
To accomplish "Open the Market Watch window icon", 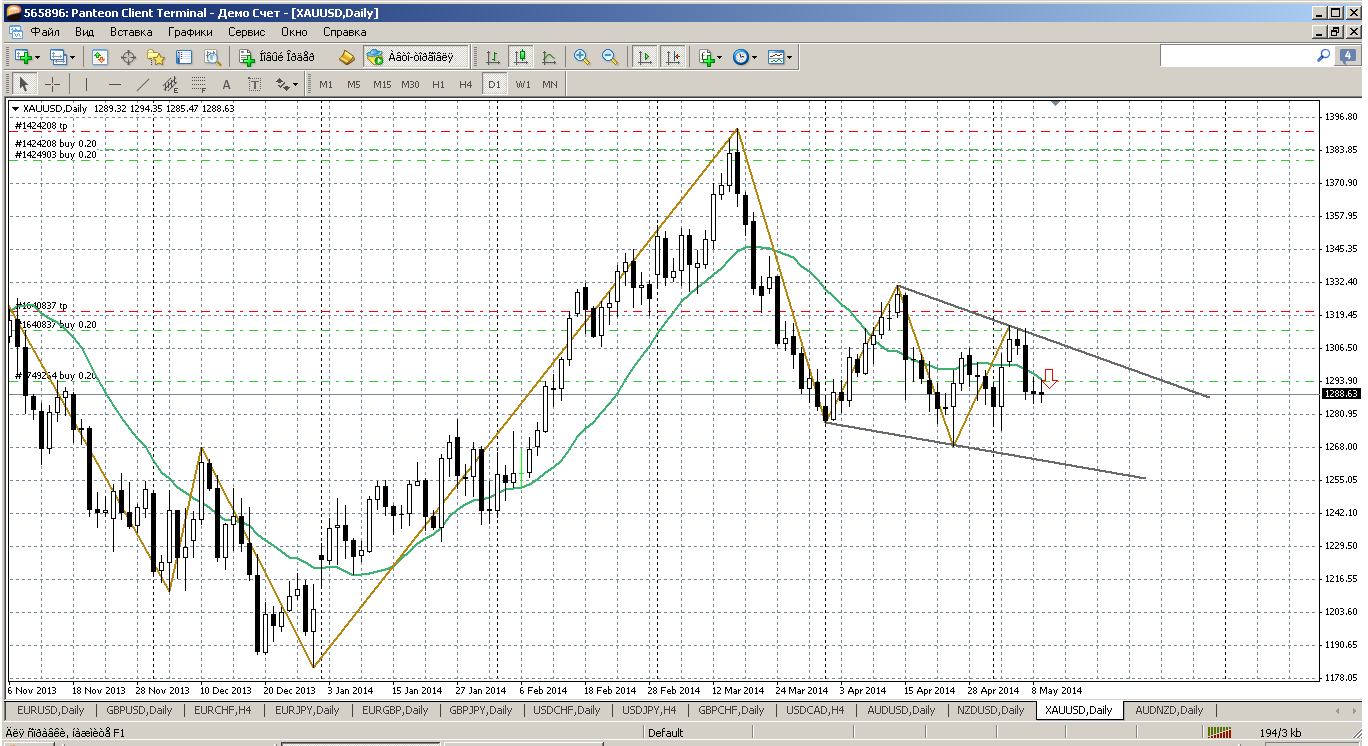I will pyautogui.click(x=100, y=58).
